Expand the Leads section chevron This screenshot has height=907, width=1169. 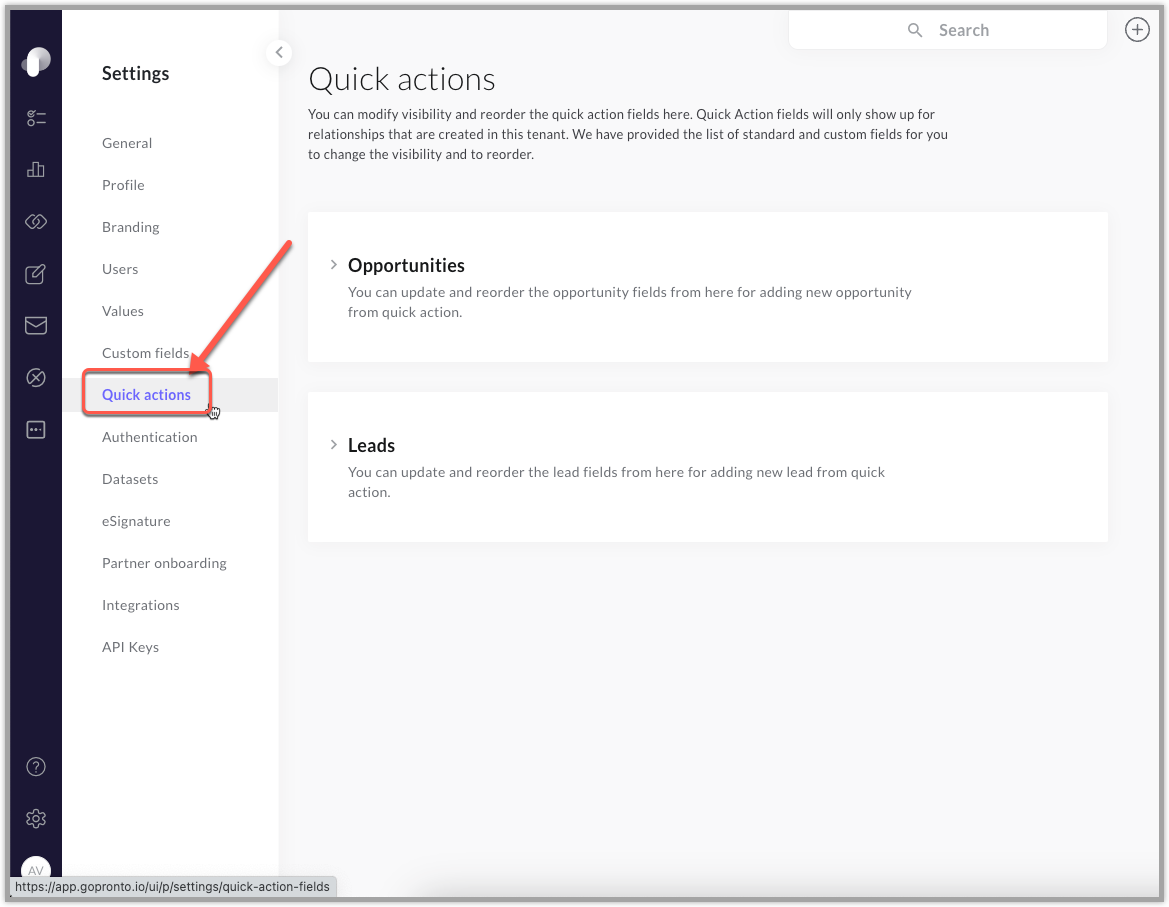333,445
